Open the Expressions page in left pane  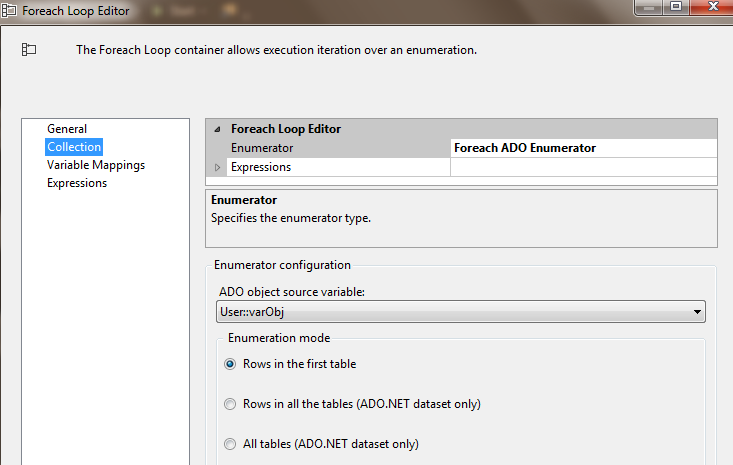77,183
